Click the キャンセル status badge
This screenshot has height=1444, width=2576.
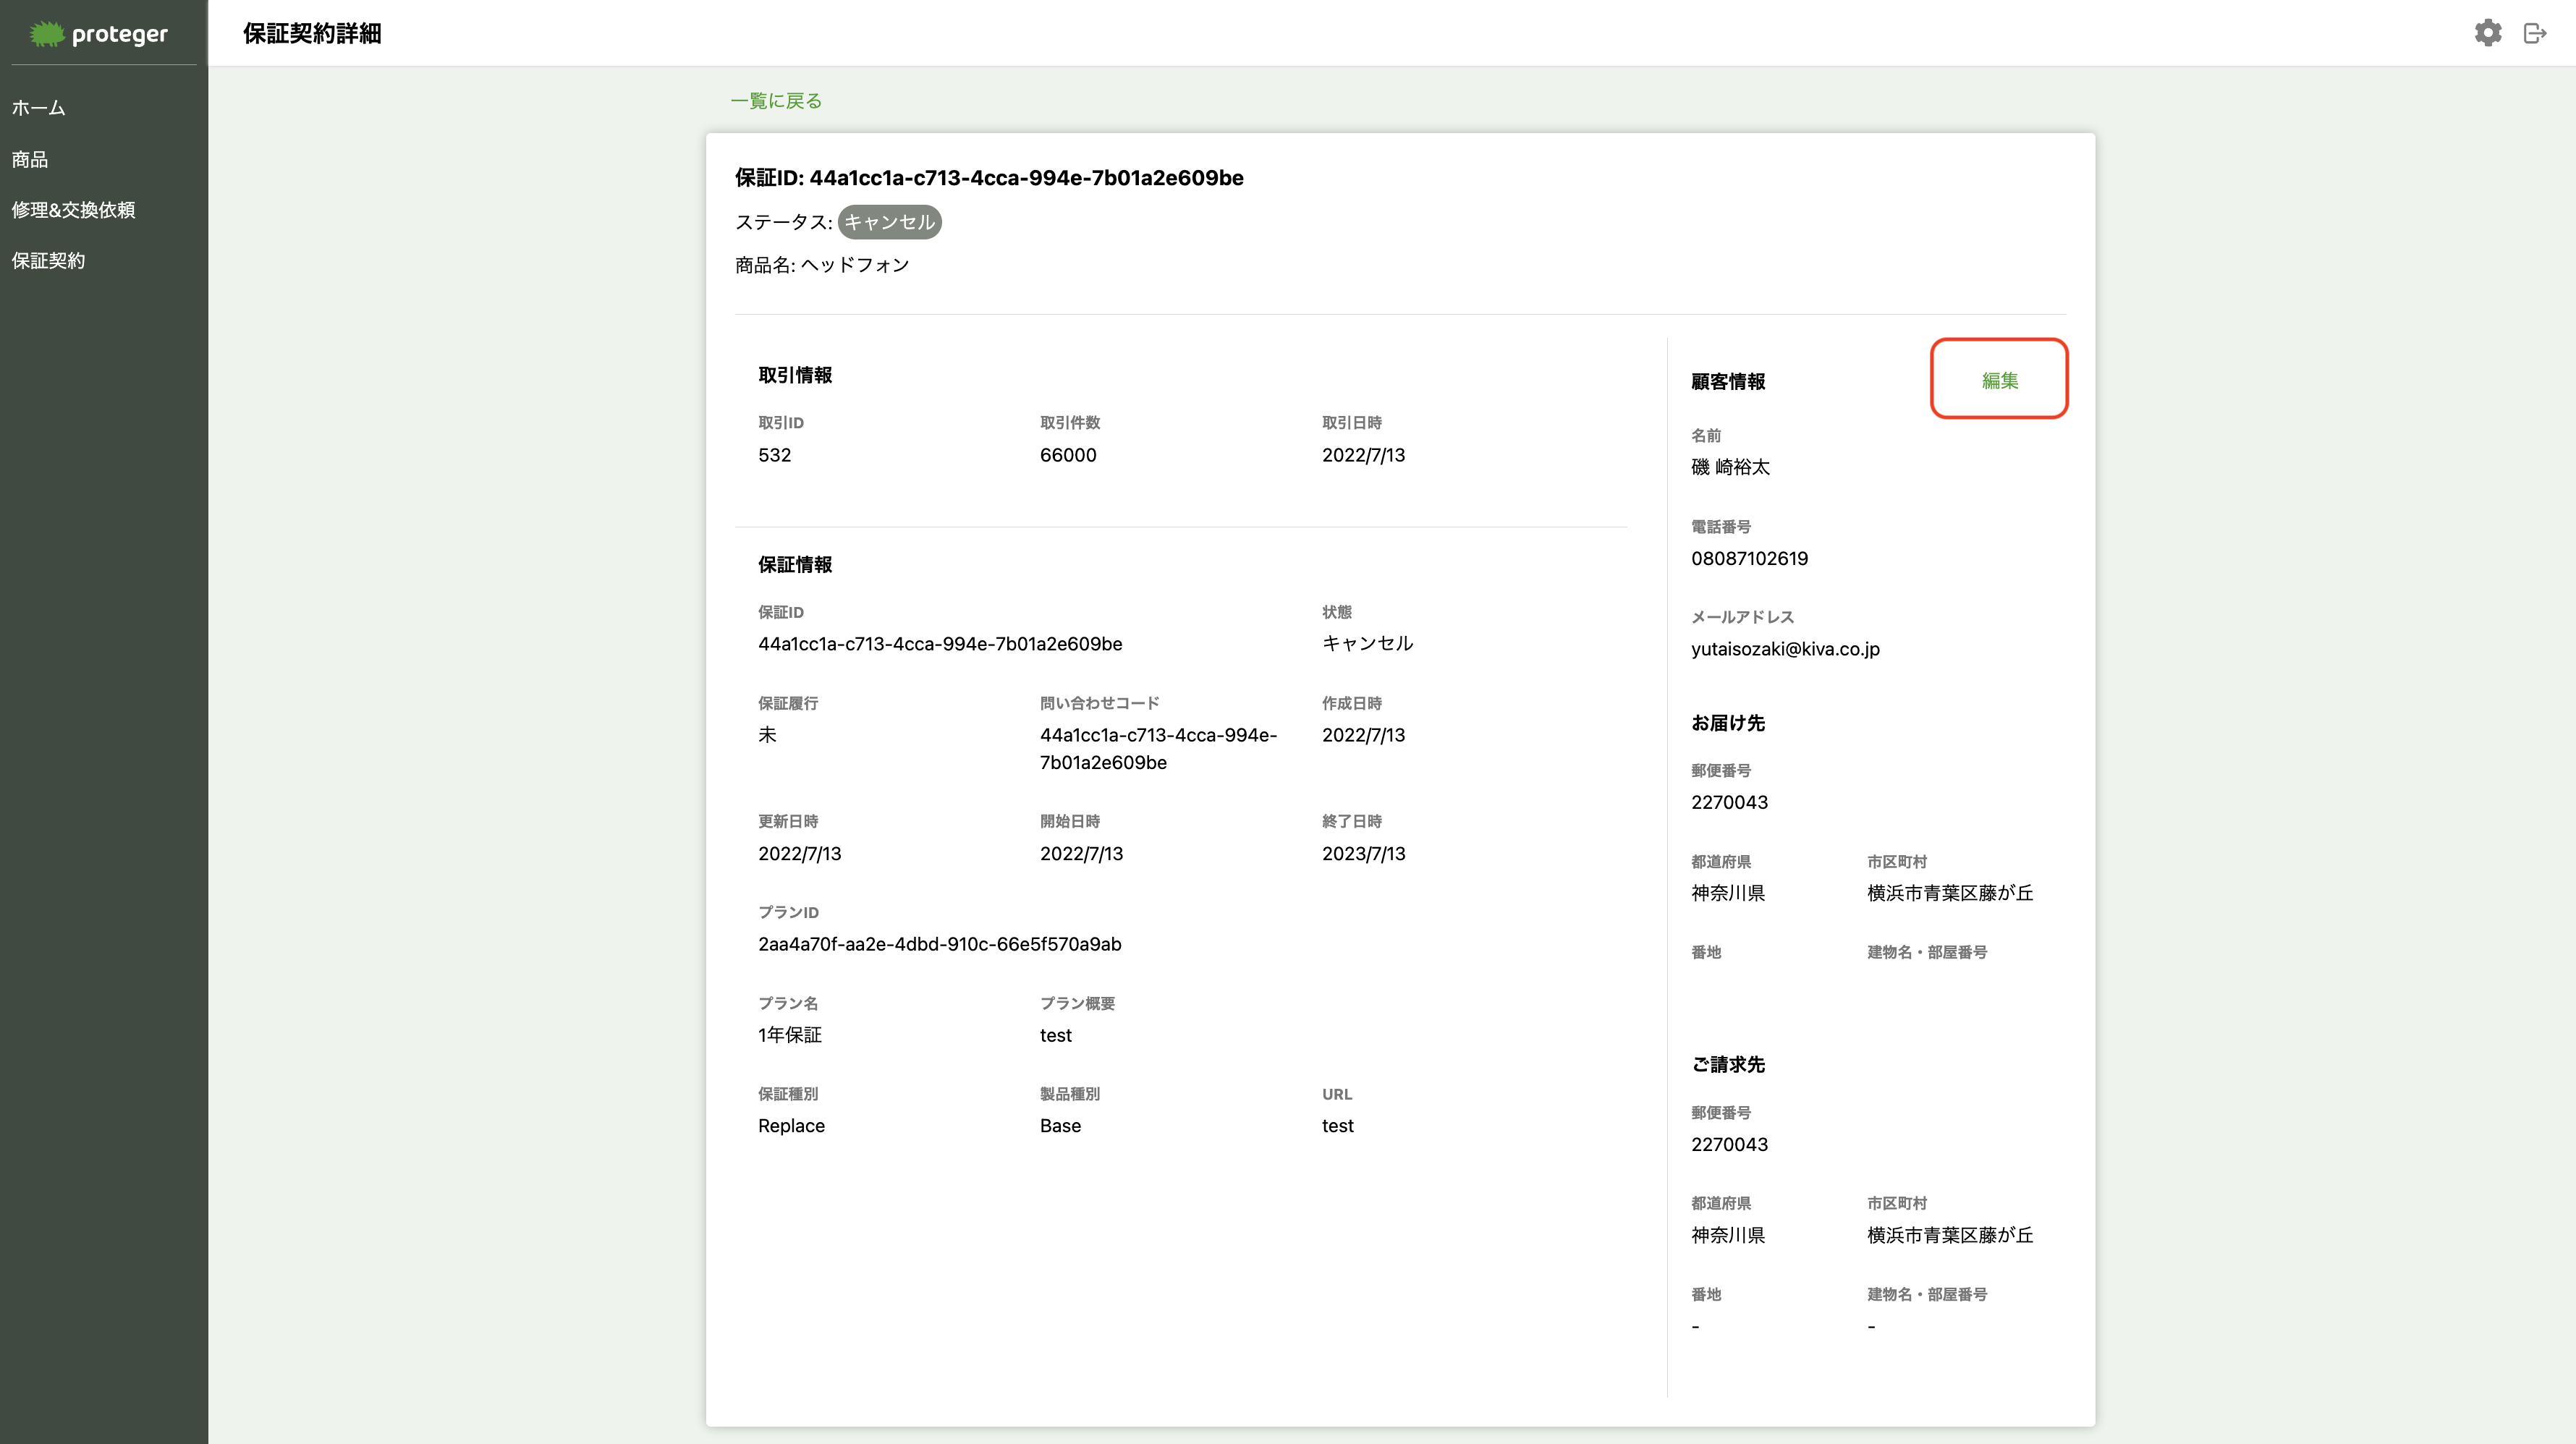pyautogui.click(x=889, y=222)
